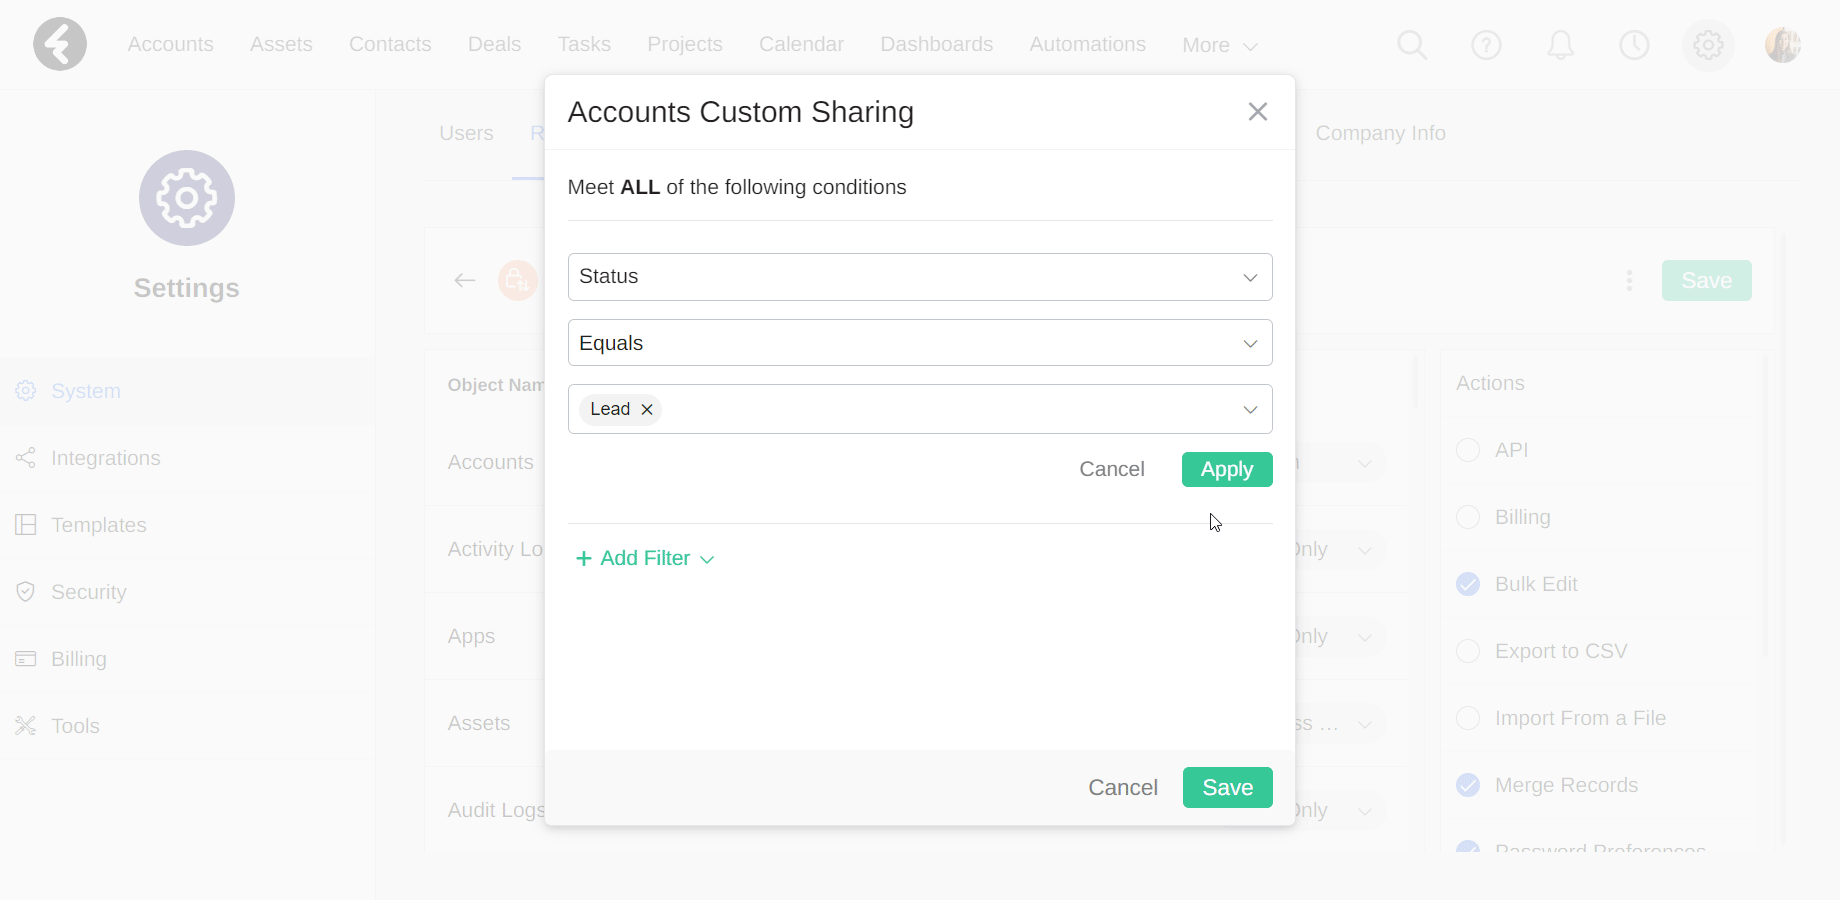Viewport: 1840px width, 900px height.
Task: Open the Apps row permission dropdown
Action: click(x=1365, y=637)
